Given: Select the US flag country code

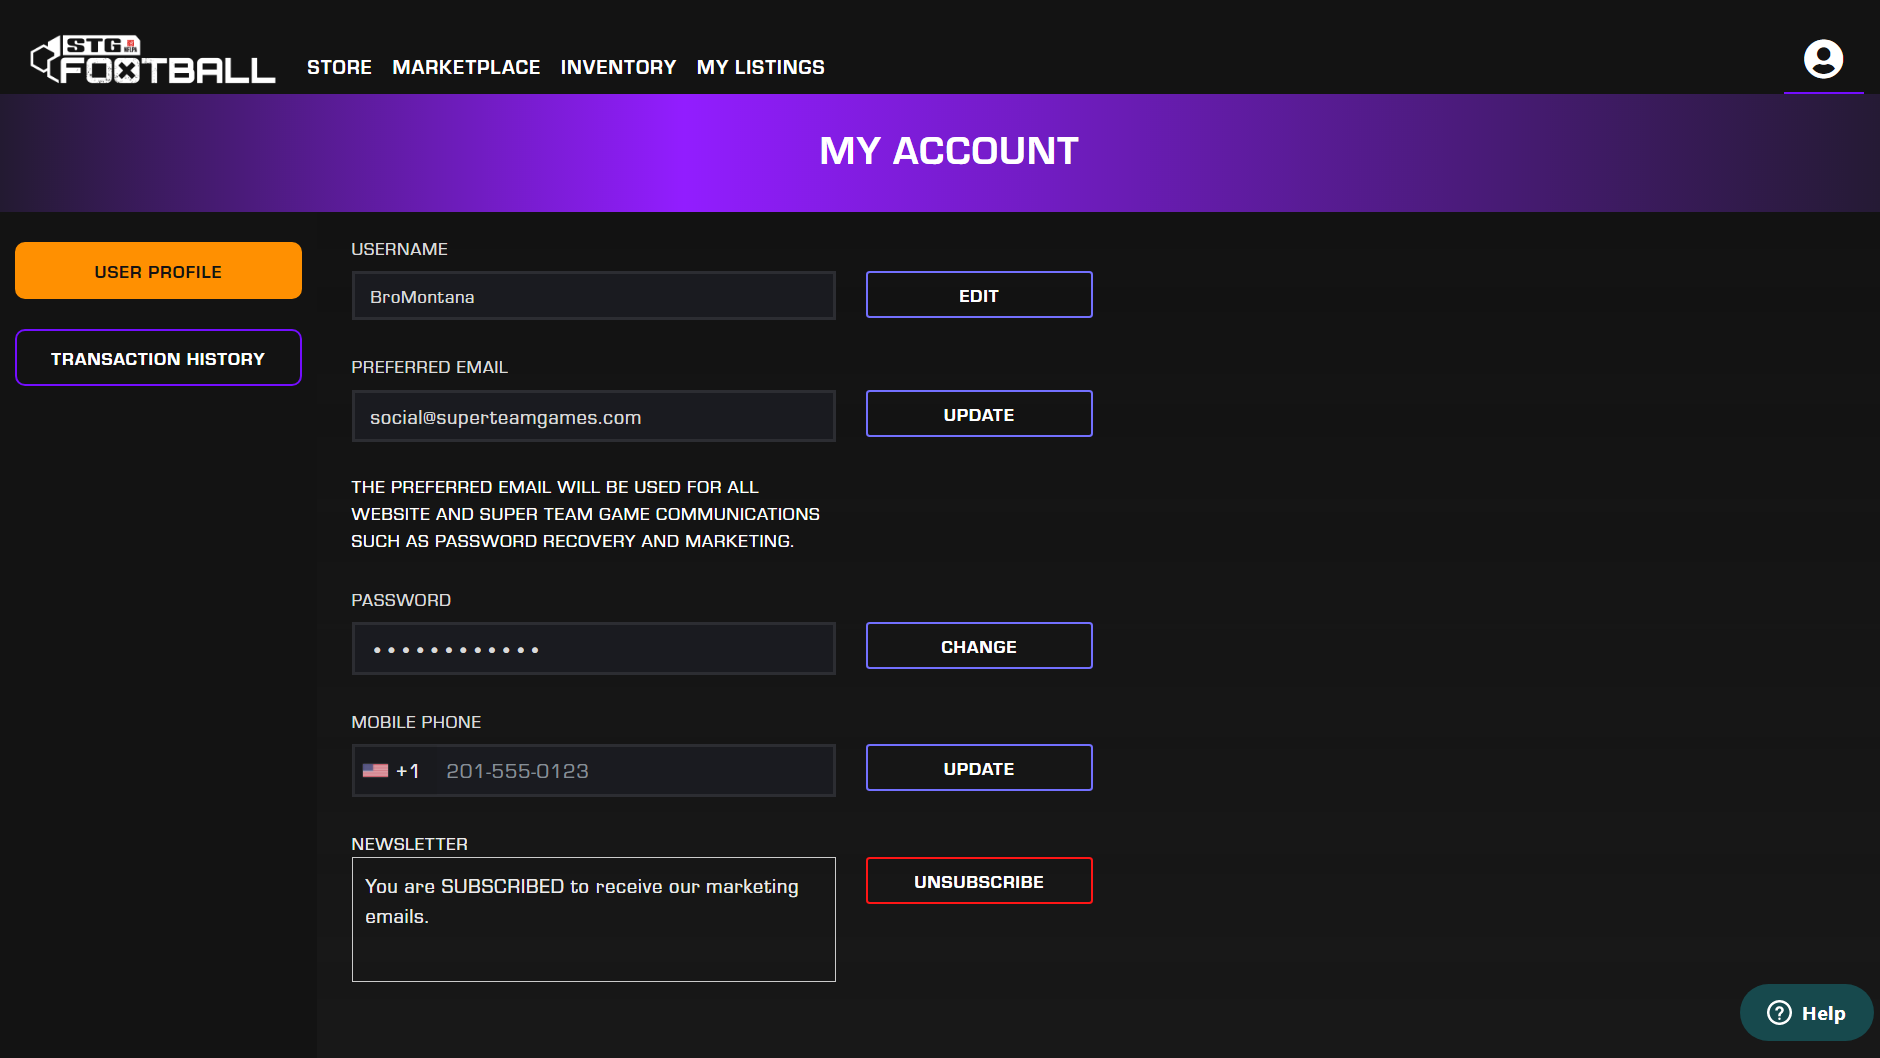Looking at the screenshot, I should click(x=391, y=771).
